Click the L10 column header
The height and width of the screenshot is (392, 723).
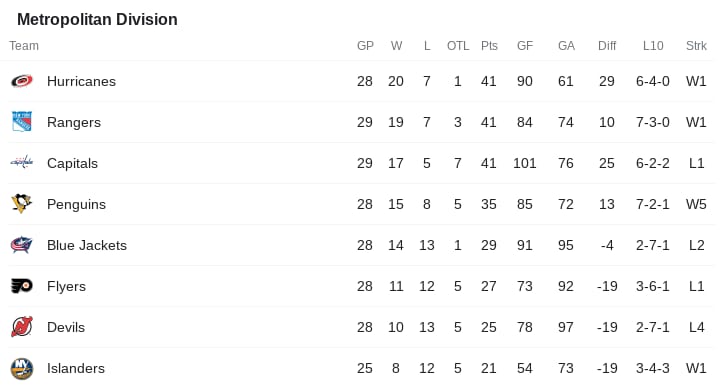click(x=653, y=46)
